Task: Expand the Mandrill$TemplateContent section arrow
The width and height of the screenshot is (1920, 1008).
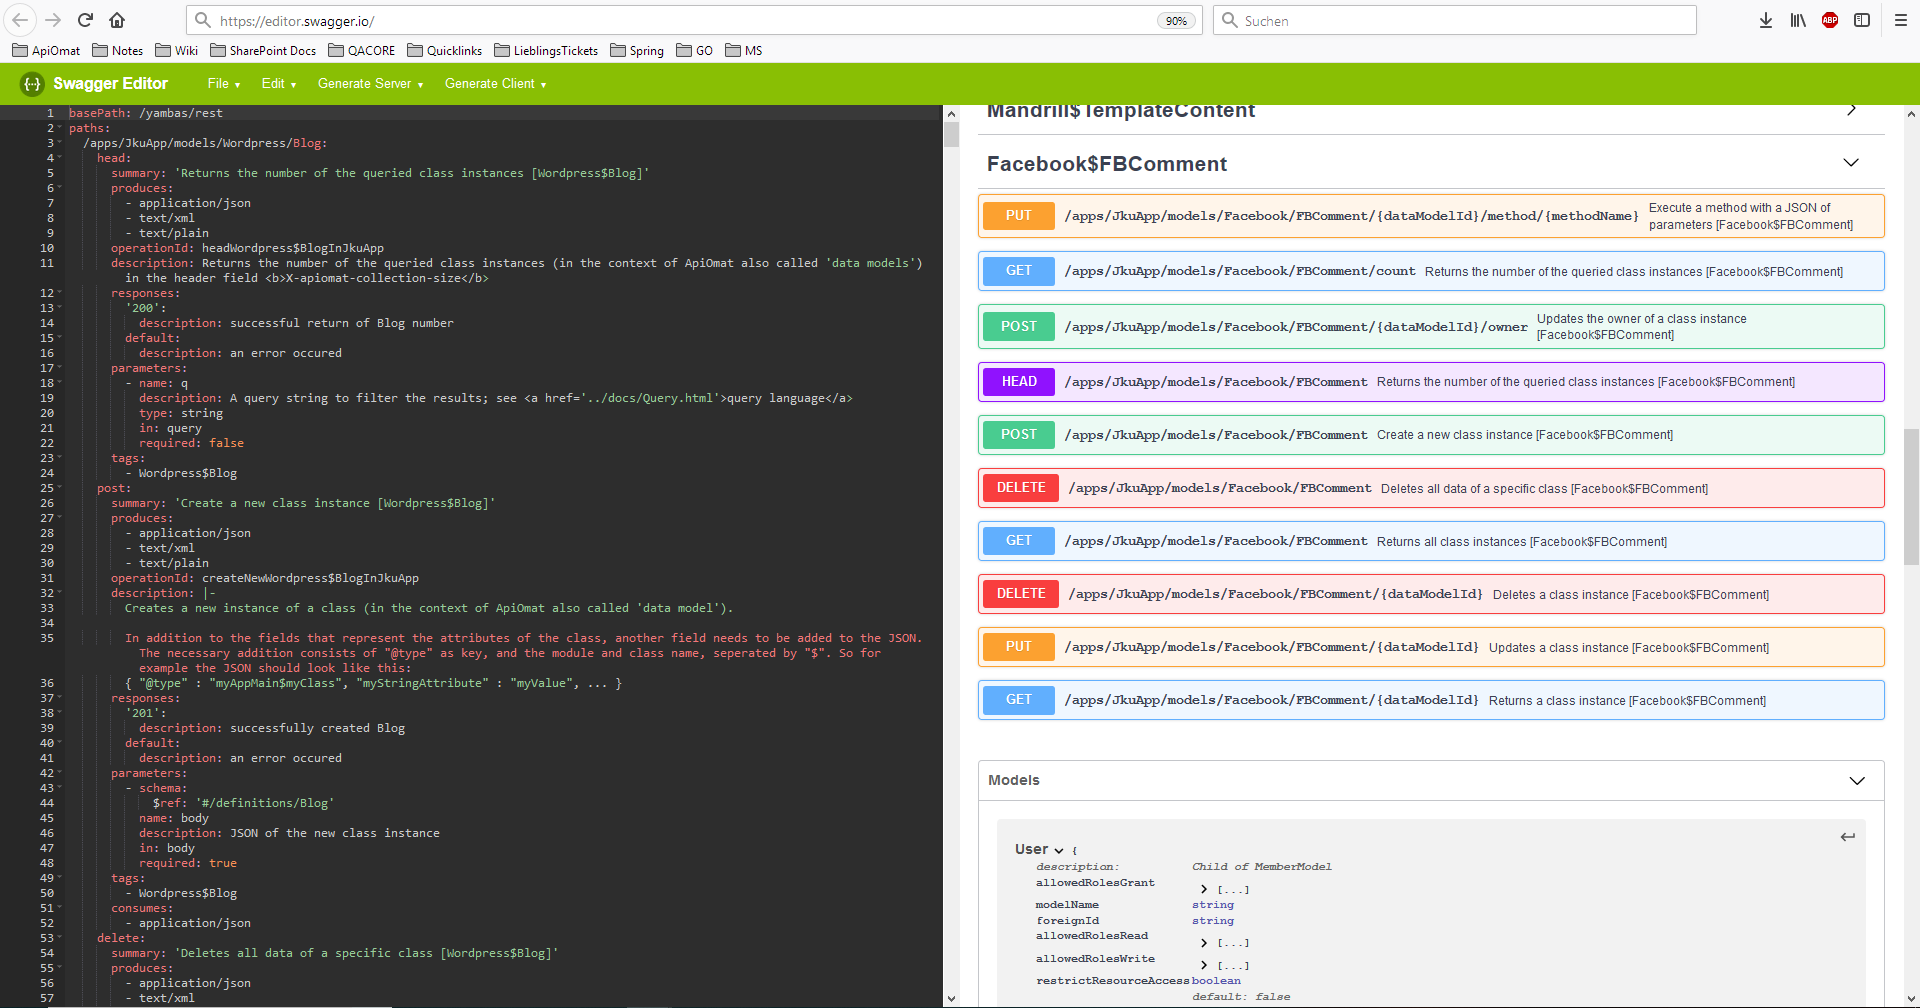Action: [x=1851, y=110]
